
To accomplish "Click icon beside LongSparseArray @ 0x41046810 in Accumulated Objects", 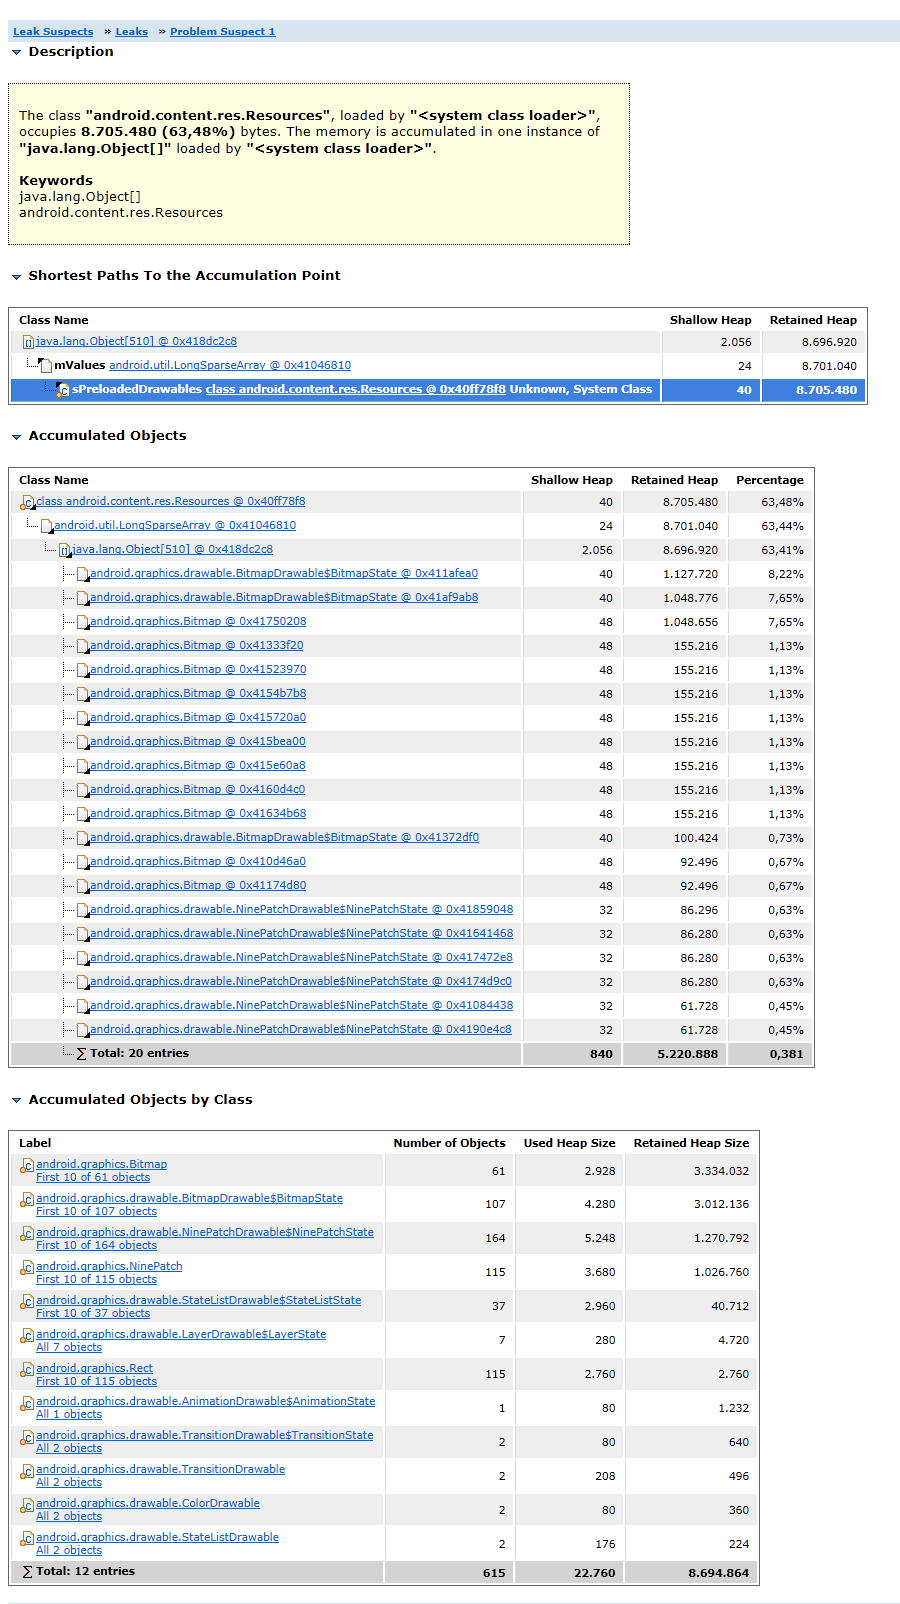I will [x=46, y=526].
